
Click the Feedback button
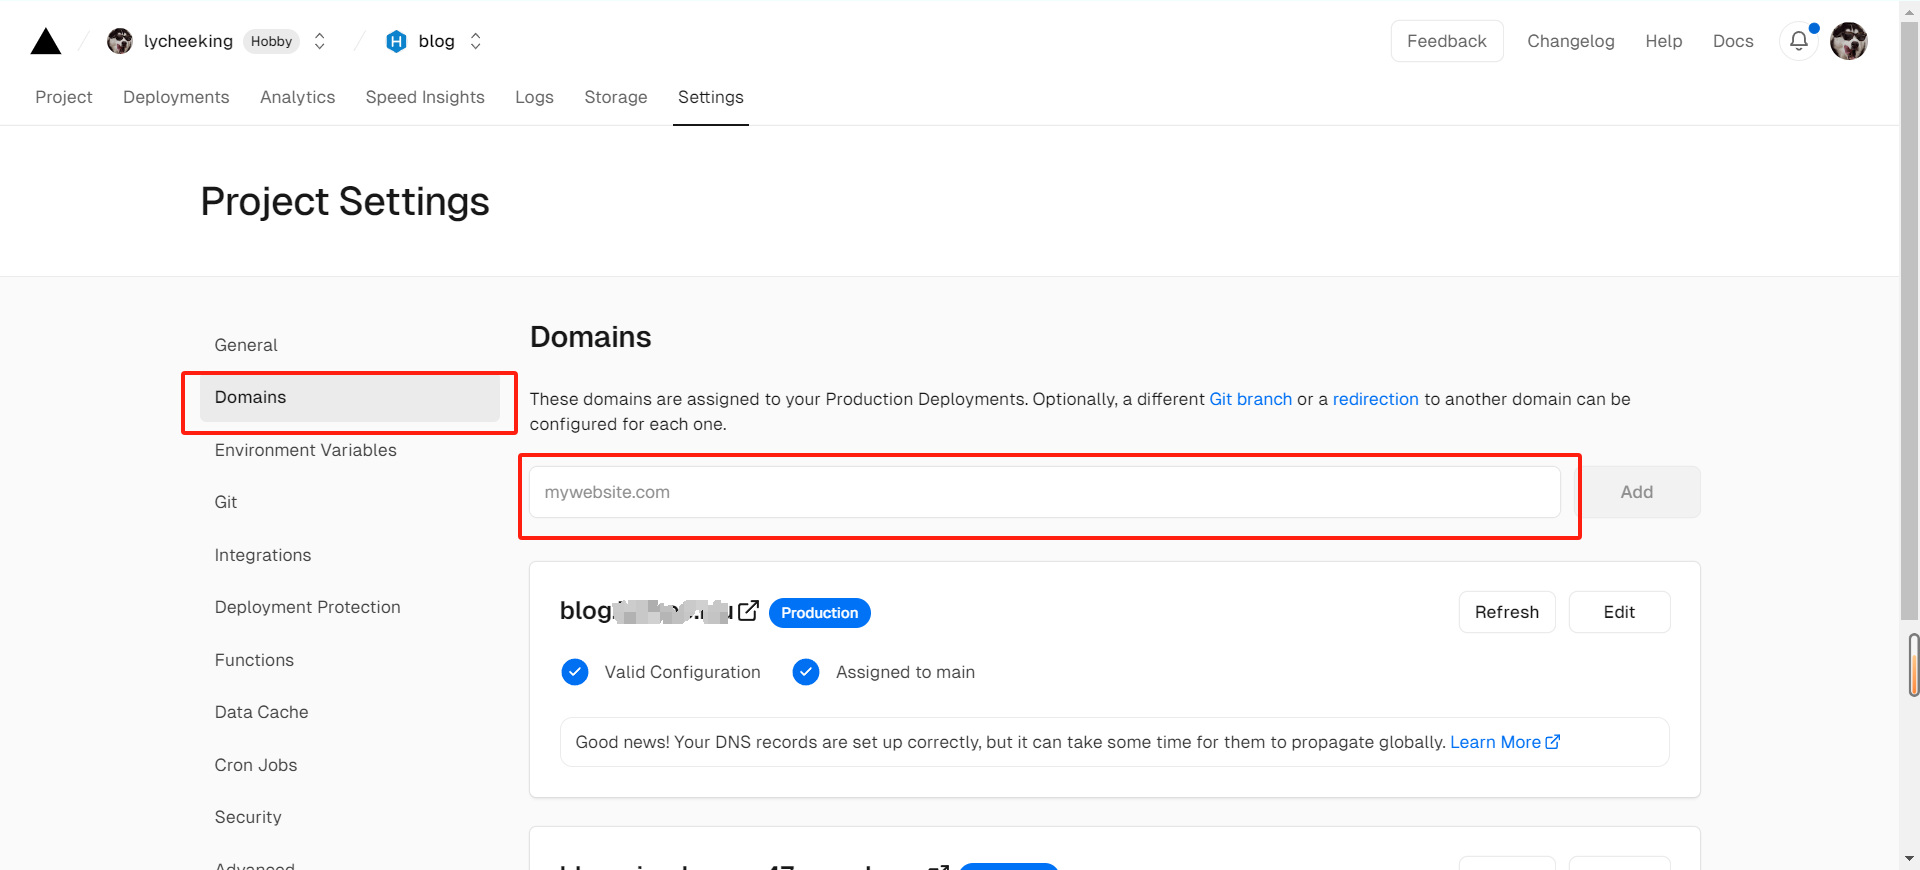point(1446,41)
